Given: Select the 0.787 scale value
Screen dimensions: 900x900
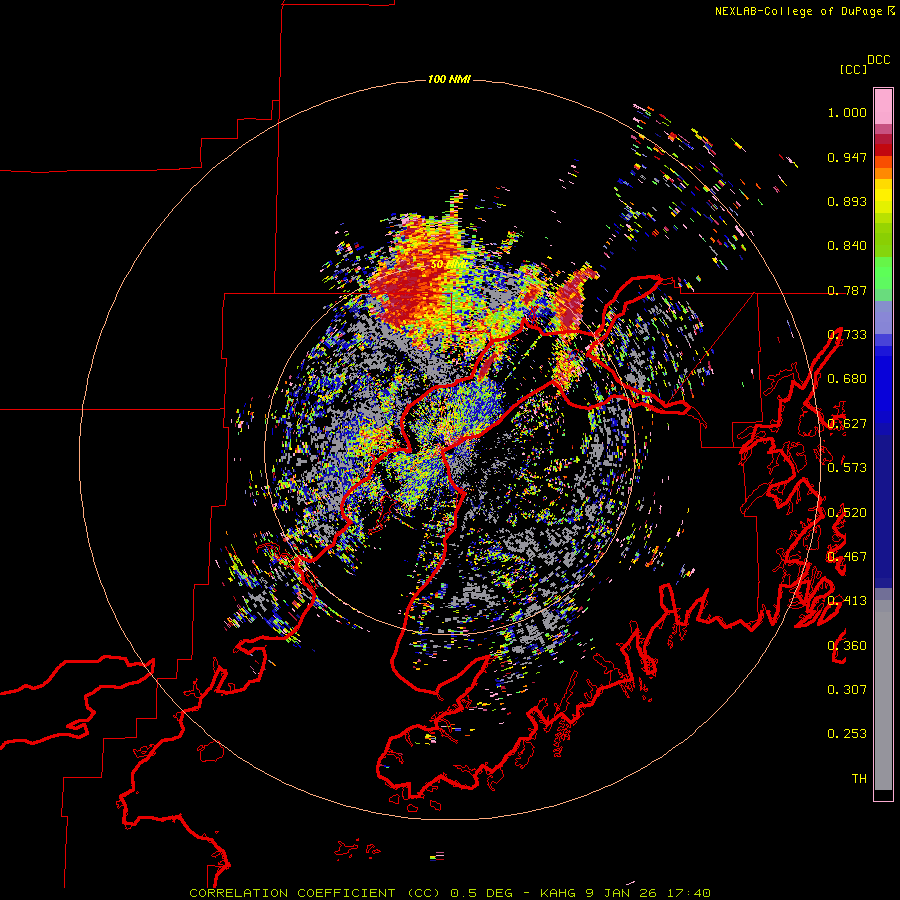Looking at the screenshot, I should (847, 290).
